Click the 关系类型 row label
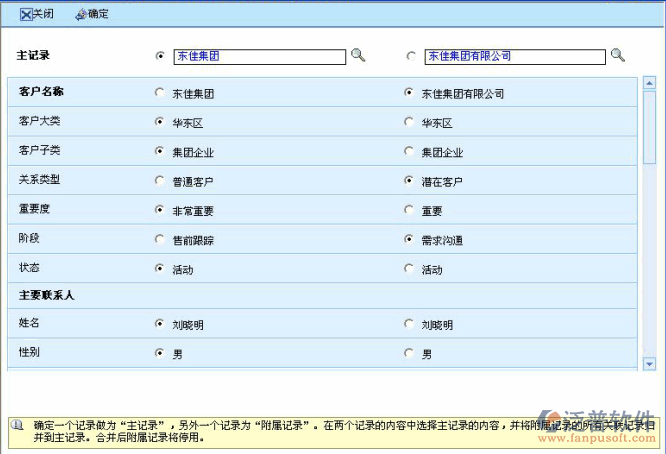 click(40, 179)
